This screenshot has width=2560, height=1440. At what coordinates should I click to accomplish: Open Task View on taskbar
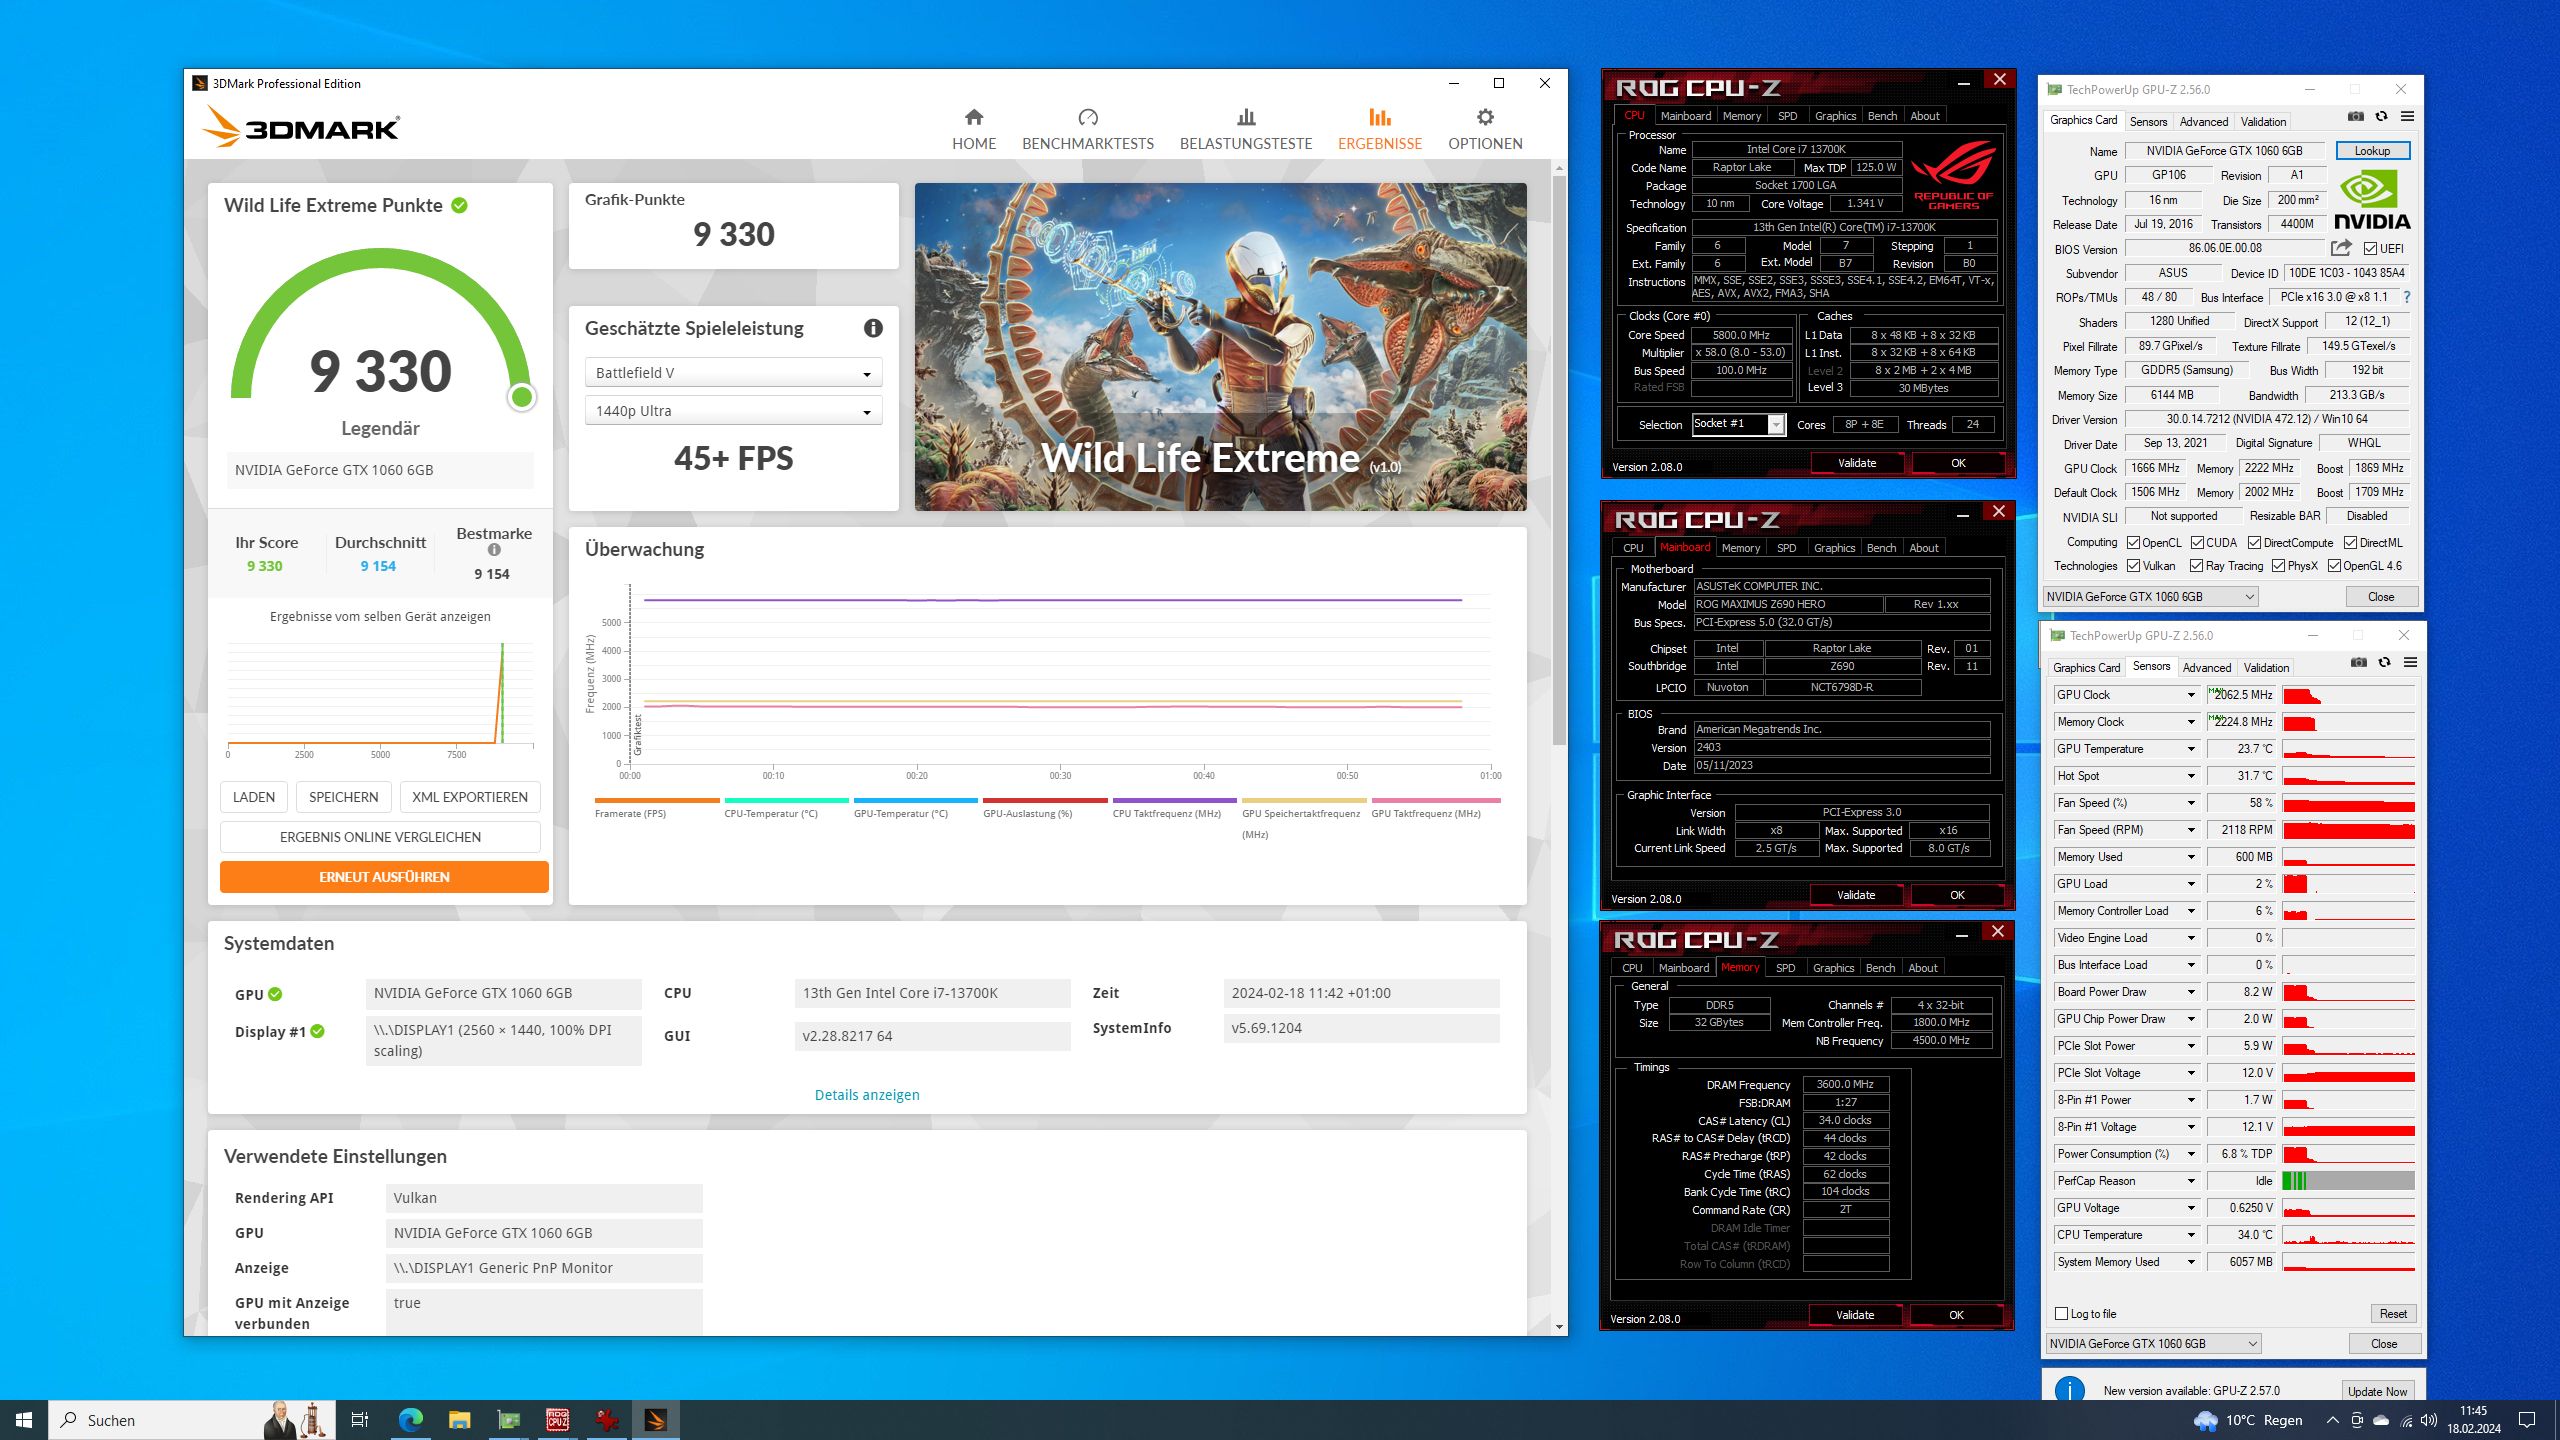(x=360, y=1420)
